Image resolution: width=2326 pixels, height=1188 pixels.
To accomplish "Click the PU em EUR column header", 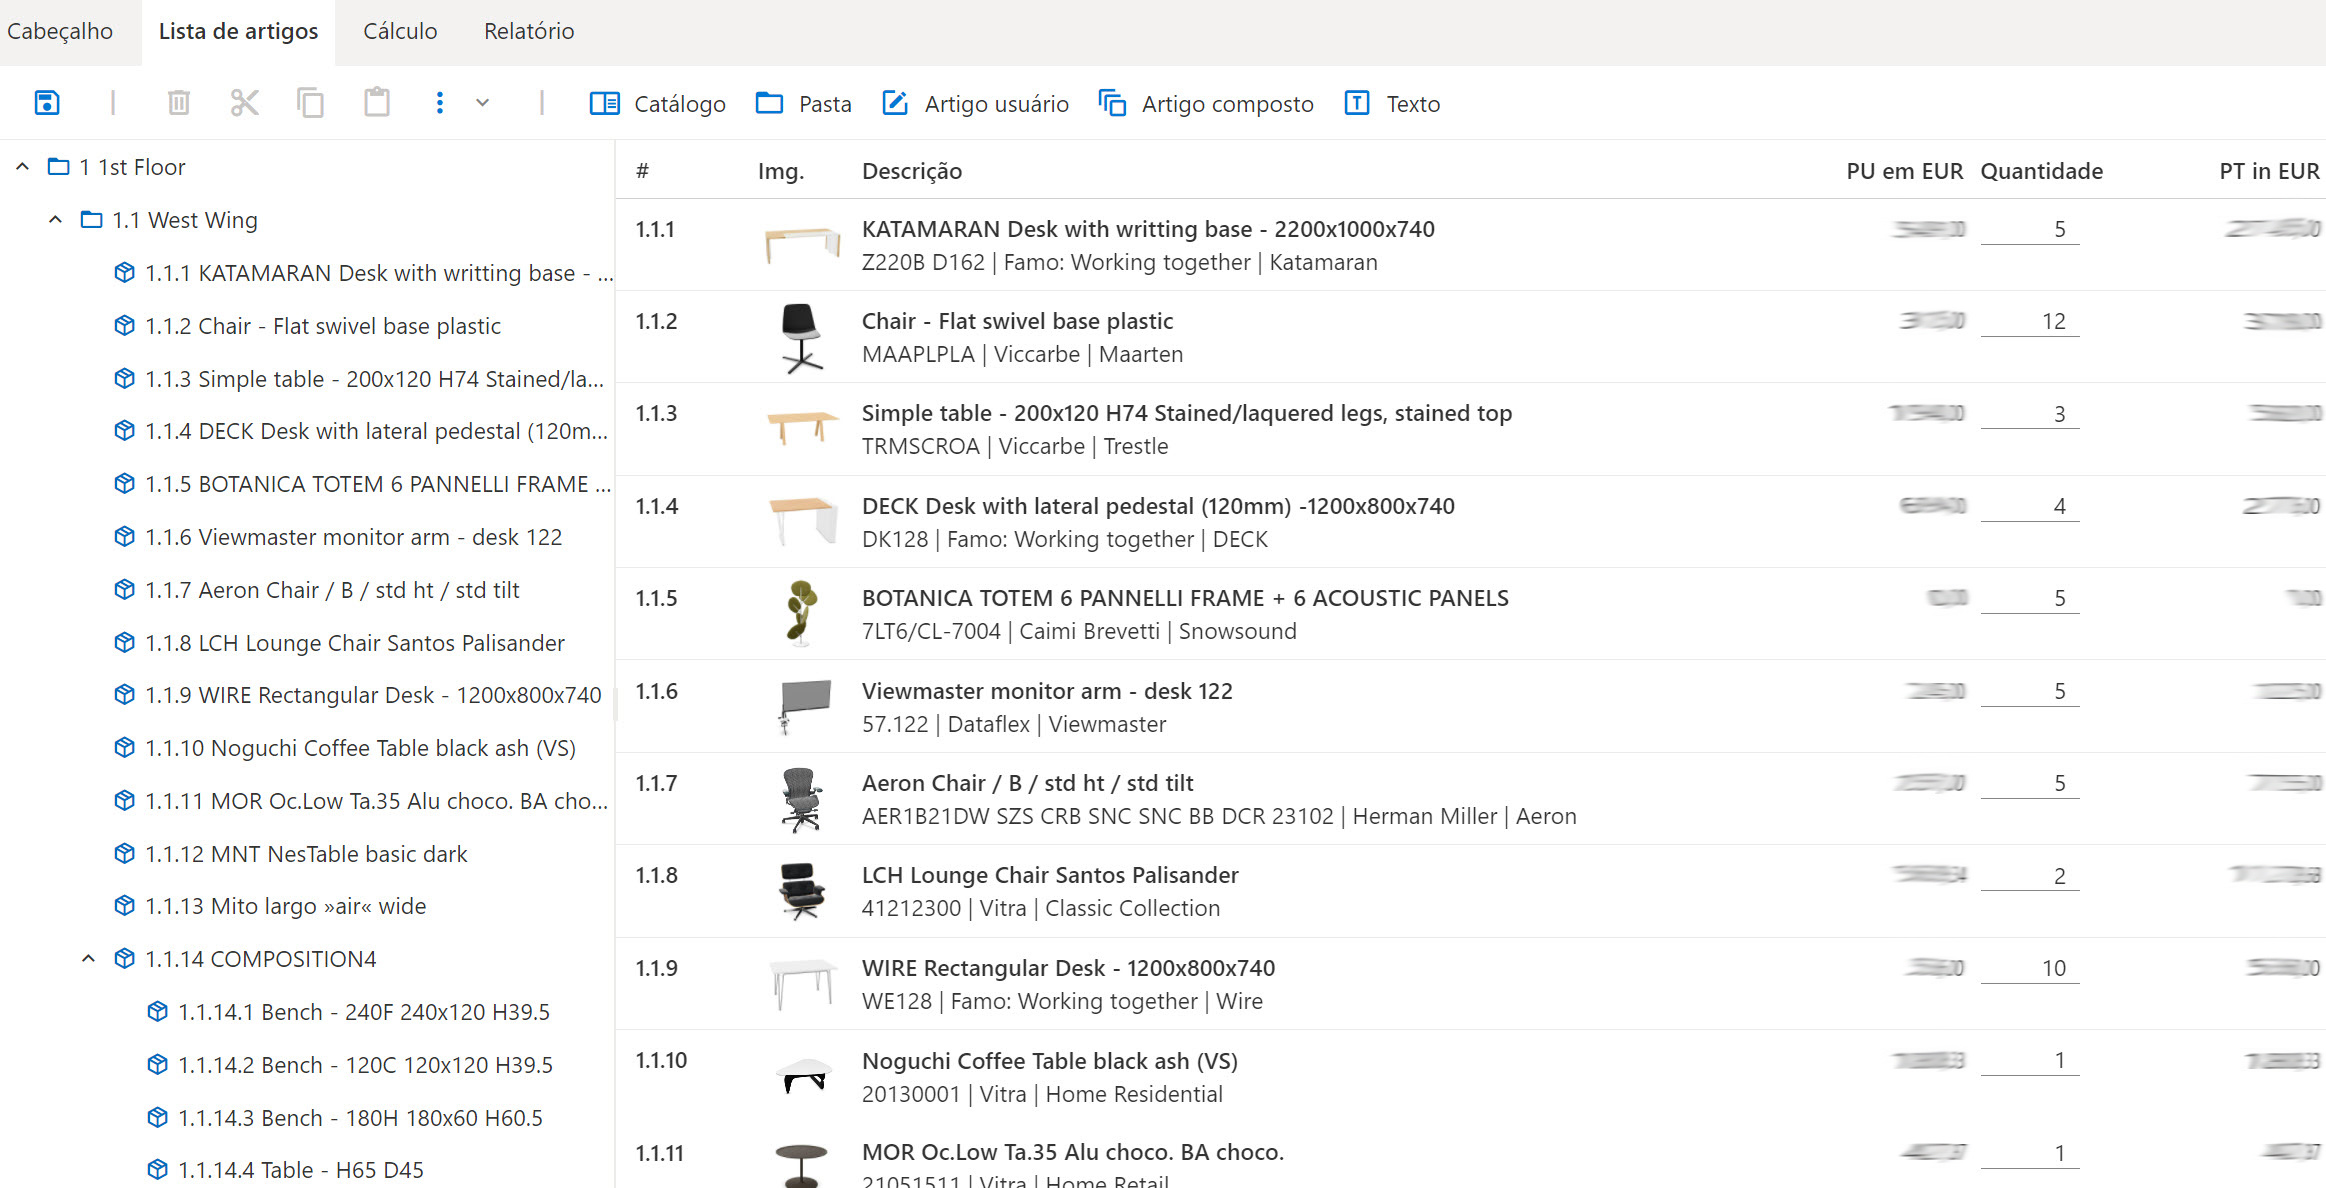I will coord(1904,171).
